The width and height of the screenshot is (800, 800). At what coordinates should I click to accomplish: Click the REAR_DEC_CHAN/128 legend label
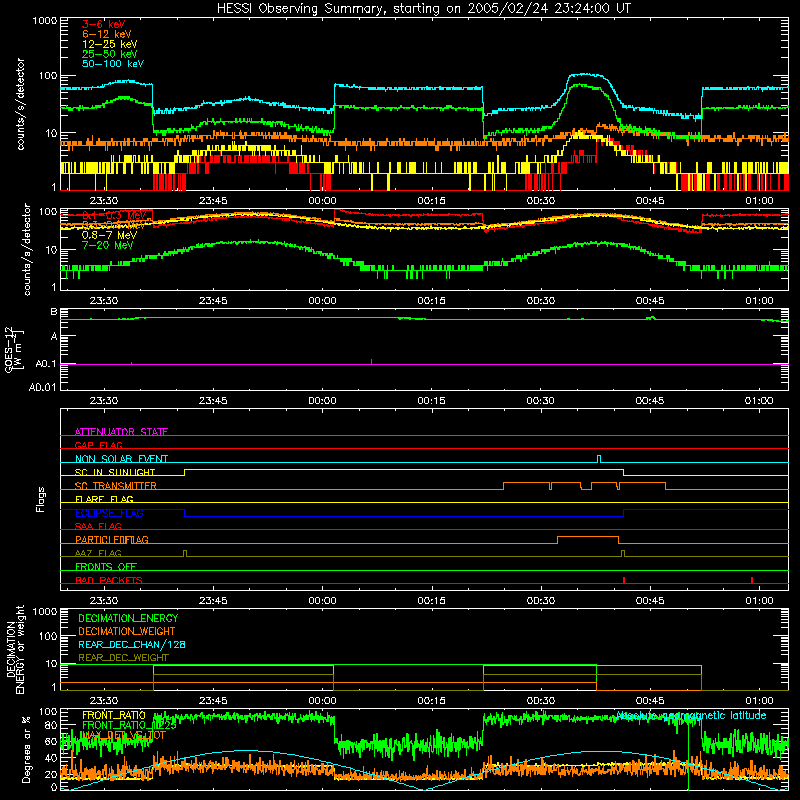coord(132,644)
